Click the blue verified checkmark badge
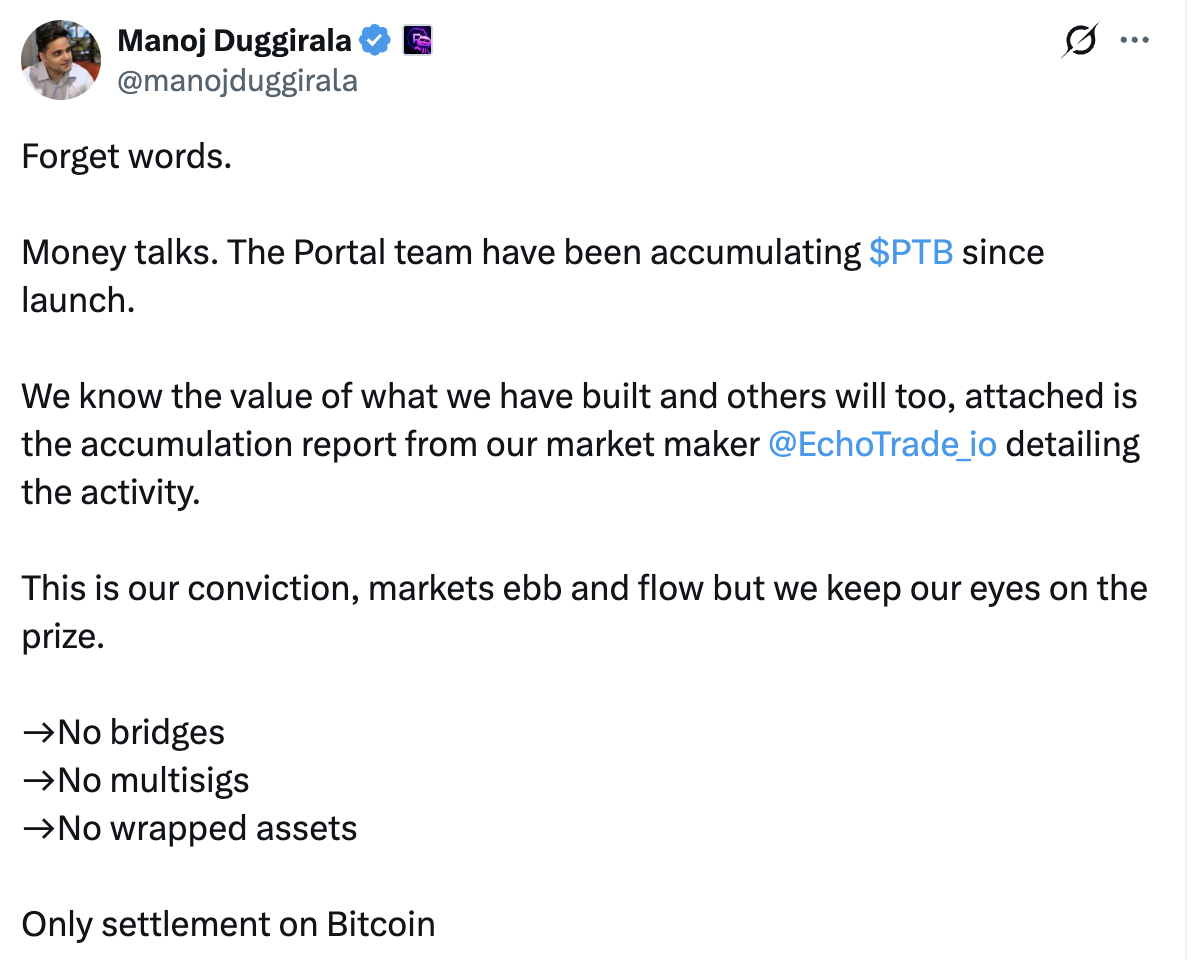 (x=375, y=41)
